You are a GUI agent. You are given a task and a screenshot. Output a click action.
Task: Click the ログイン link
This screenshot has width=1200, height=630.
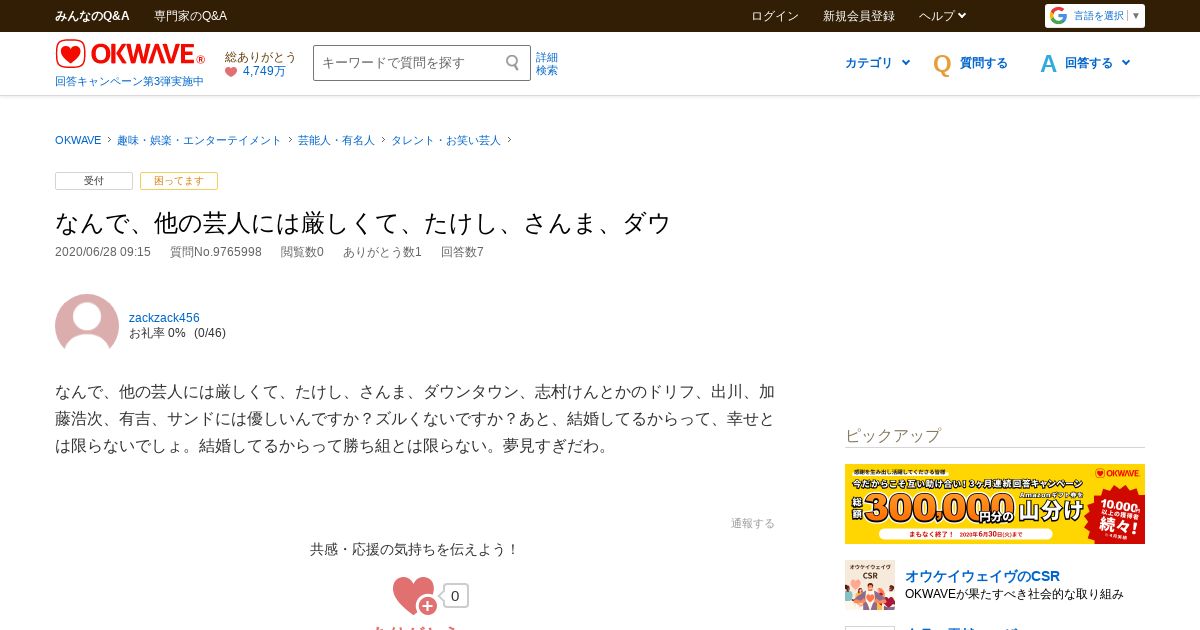point(775,16)
